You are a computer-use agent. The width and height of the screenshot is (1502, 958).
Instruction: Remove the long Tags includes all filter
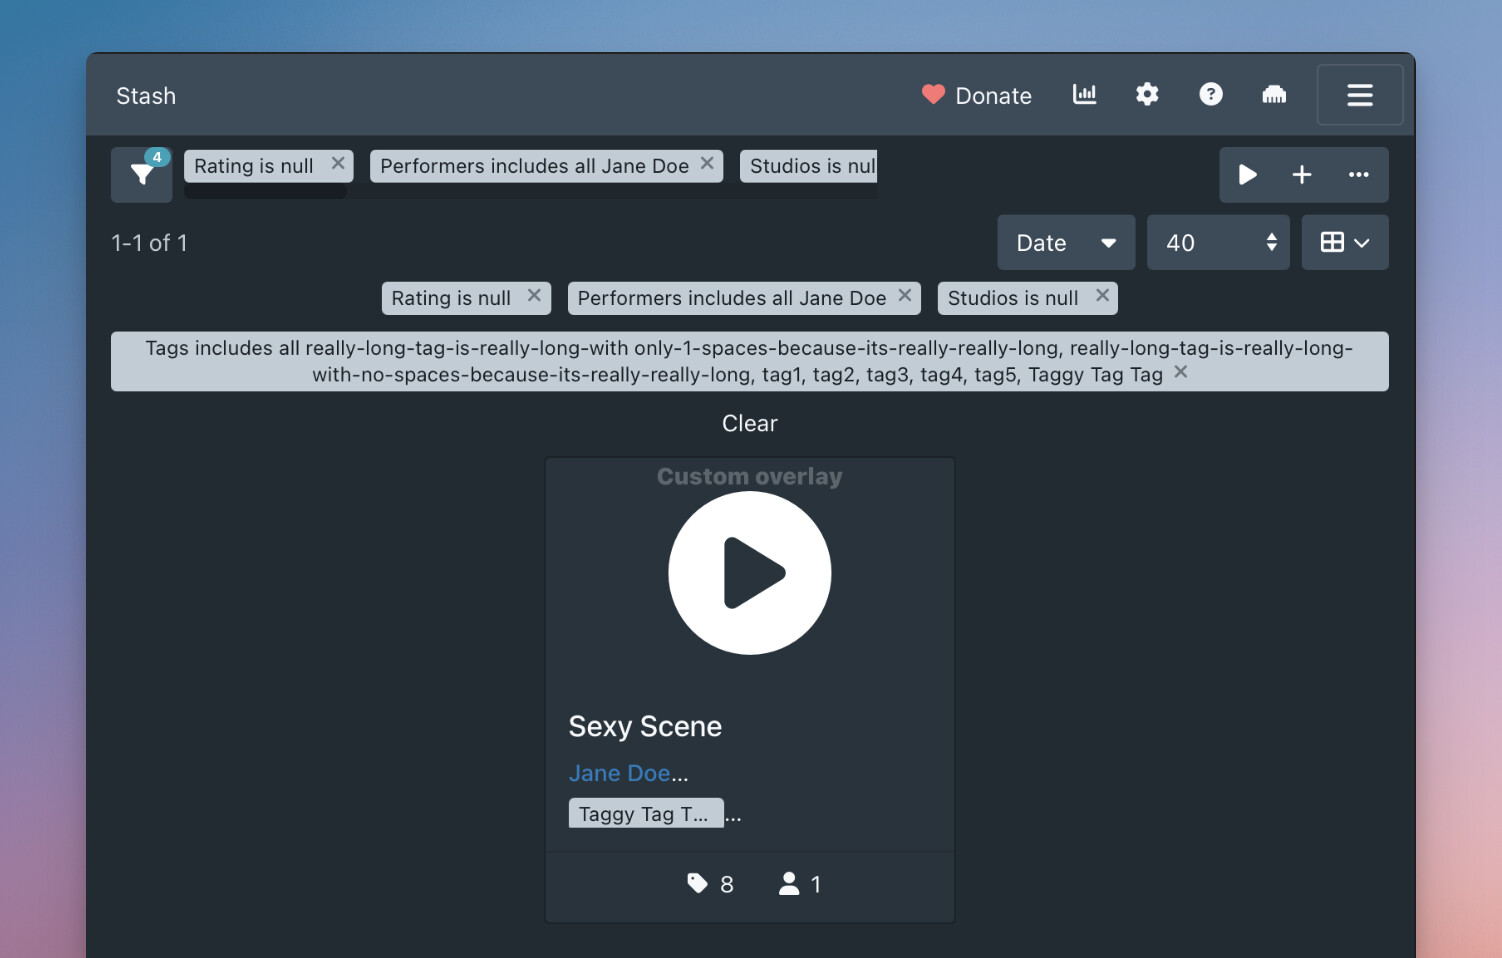(1181, 372)
